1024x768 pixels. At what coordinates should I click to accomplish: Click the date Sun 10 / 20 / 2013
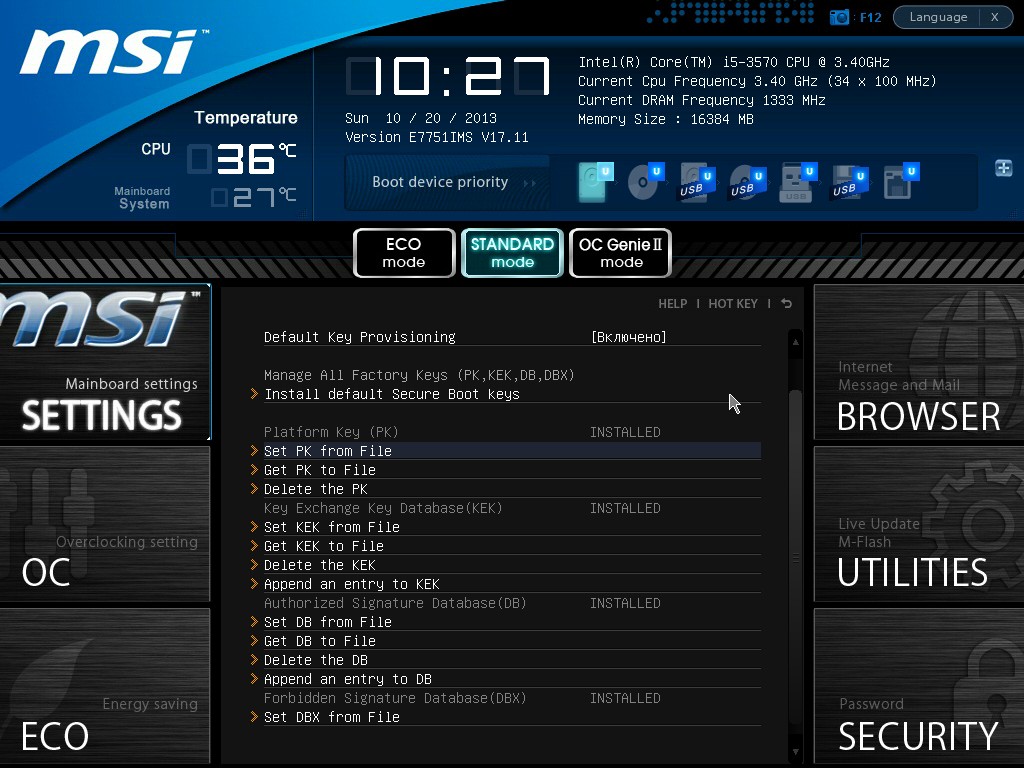(x=421, y=118)
